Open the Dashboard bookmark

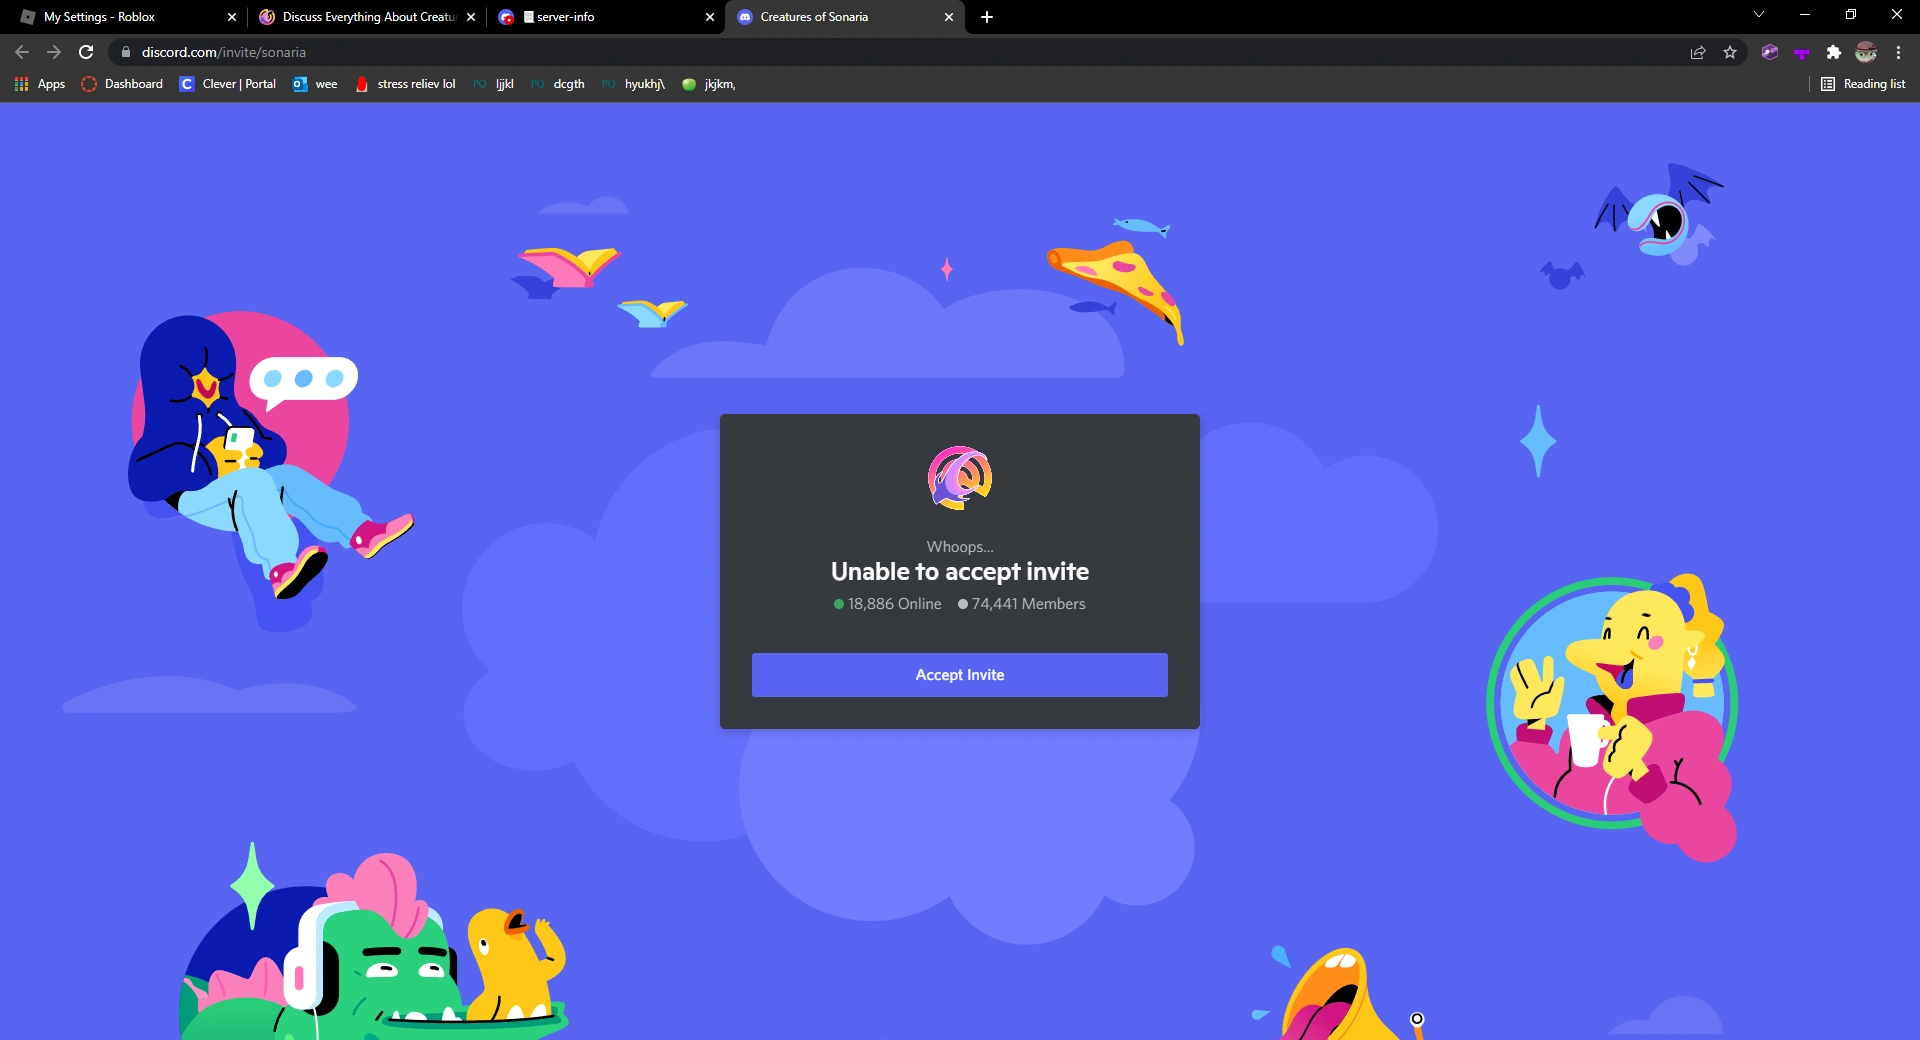click(x=122, y=84)
